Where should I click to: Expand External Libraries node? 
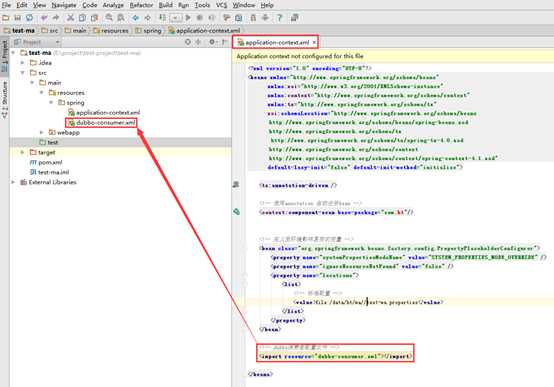click(x=13, y=182)
